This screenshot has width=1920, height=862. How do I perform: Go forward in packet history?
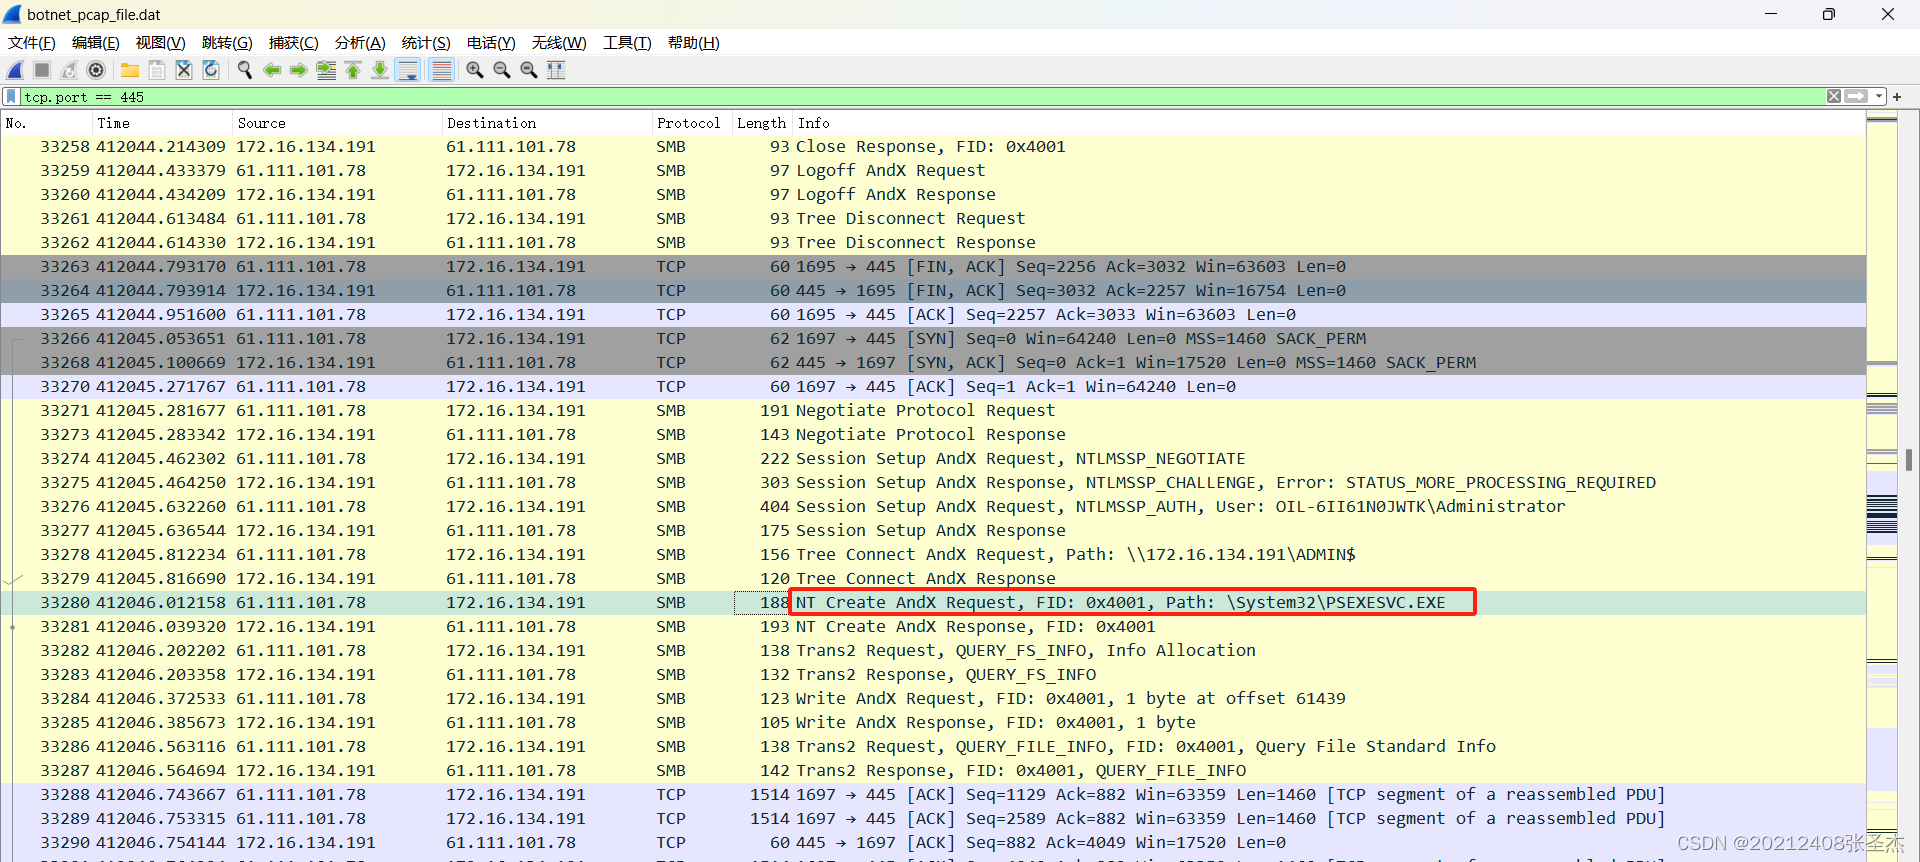(299, 70)
